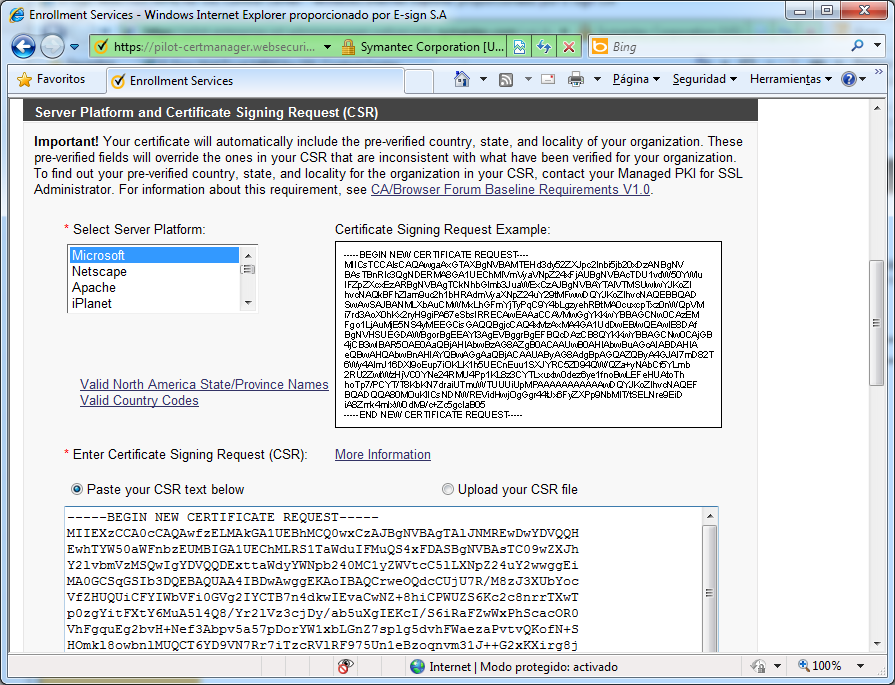Viewport: 895px width, 685px height.
Task: Click the security padlock icon in address bar
Action: [x=348, y=47]
